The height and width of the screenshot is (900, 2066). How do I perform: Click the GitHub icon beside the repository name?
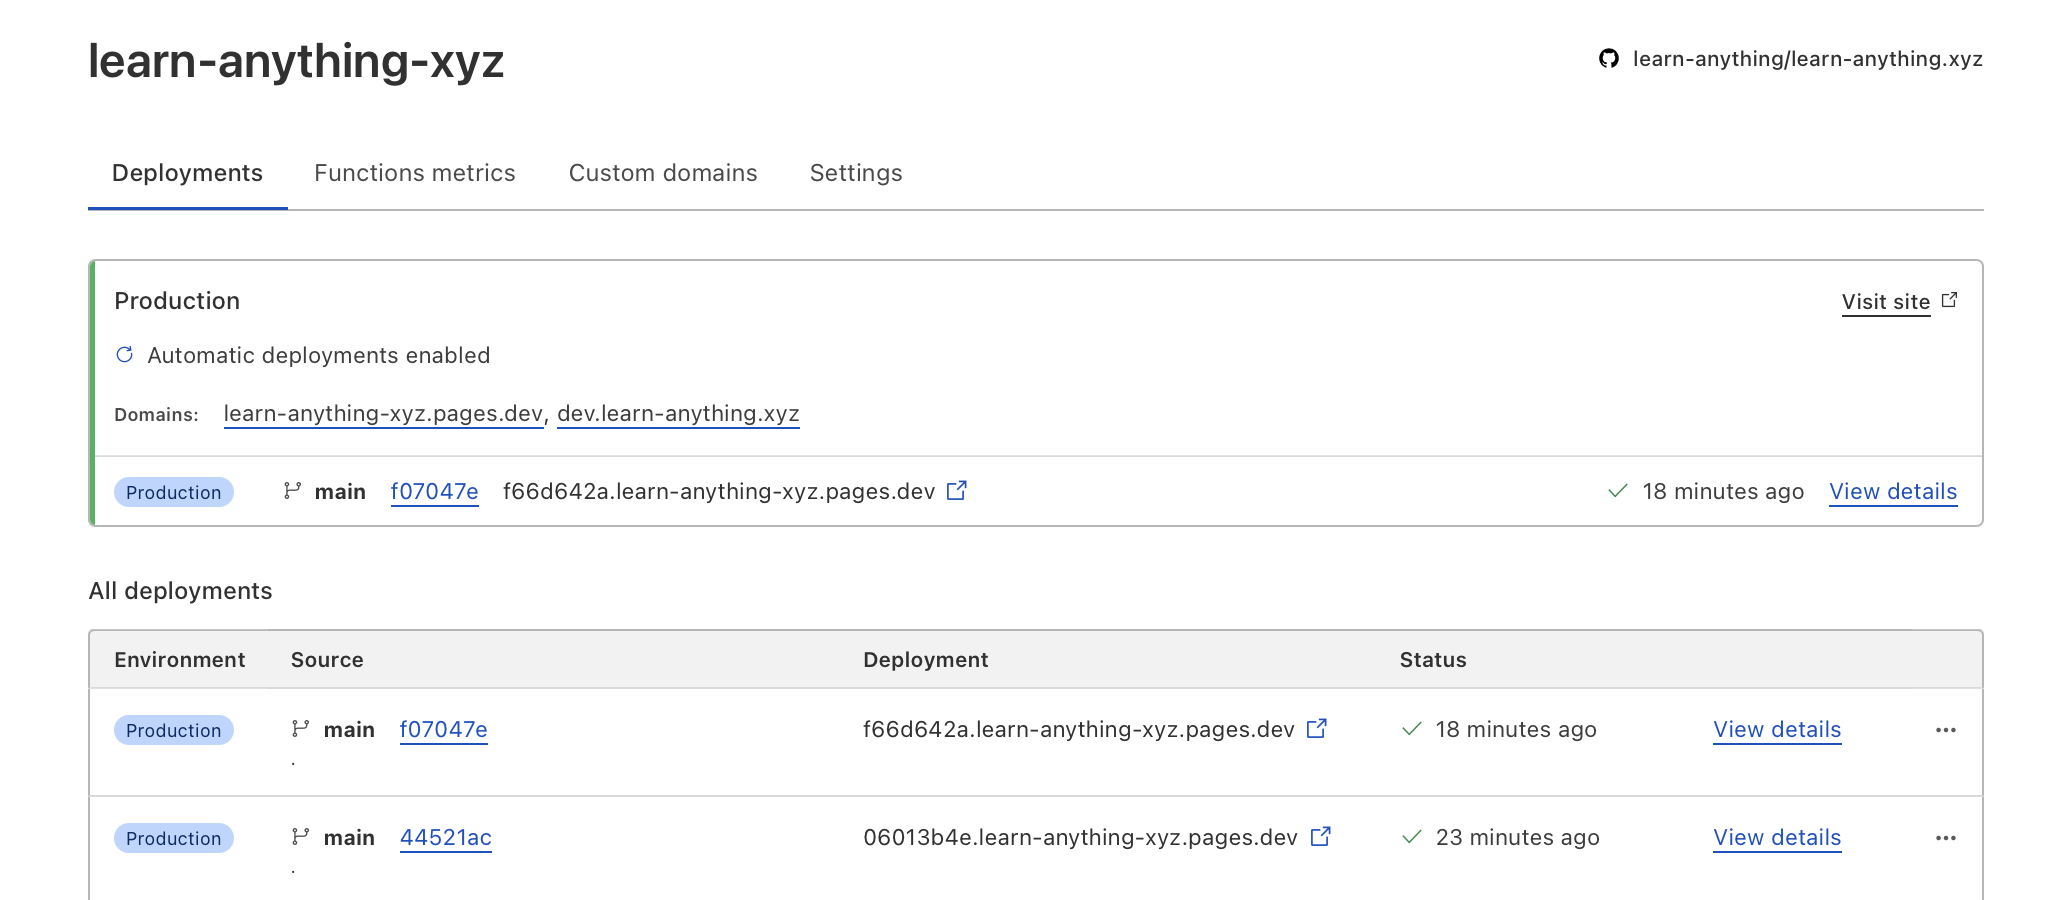(1608, 59)
